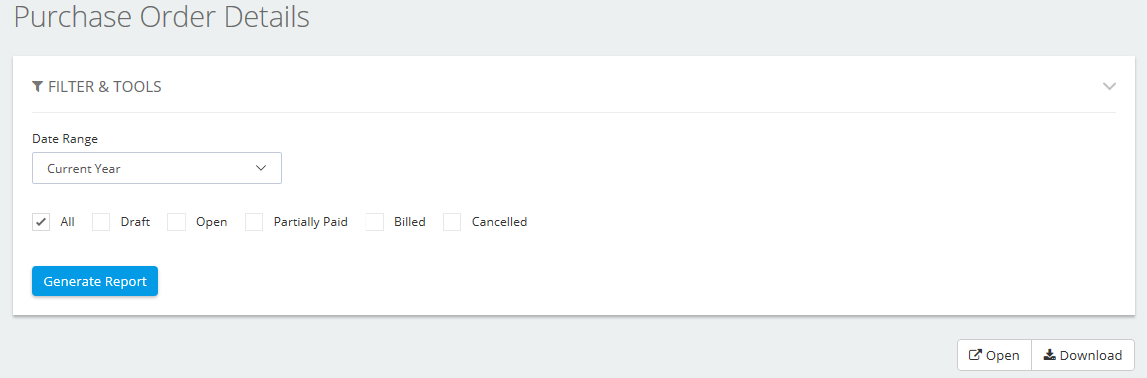Select the Billed checkbox
Screen dimensions: 1147x378
click(x=375, y=222)
